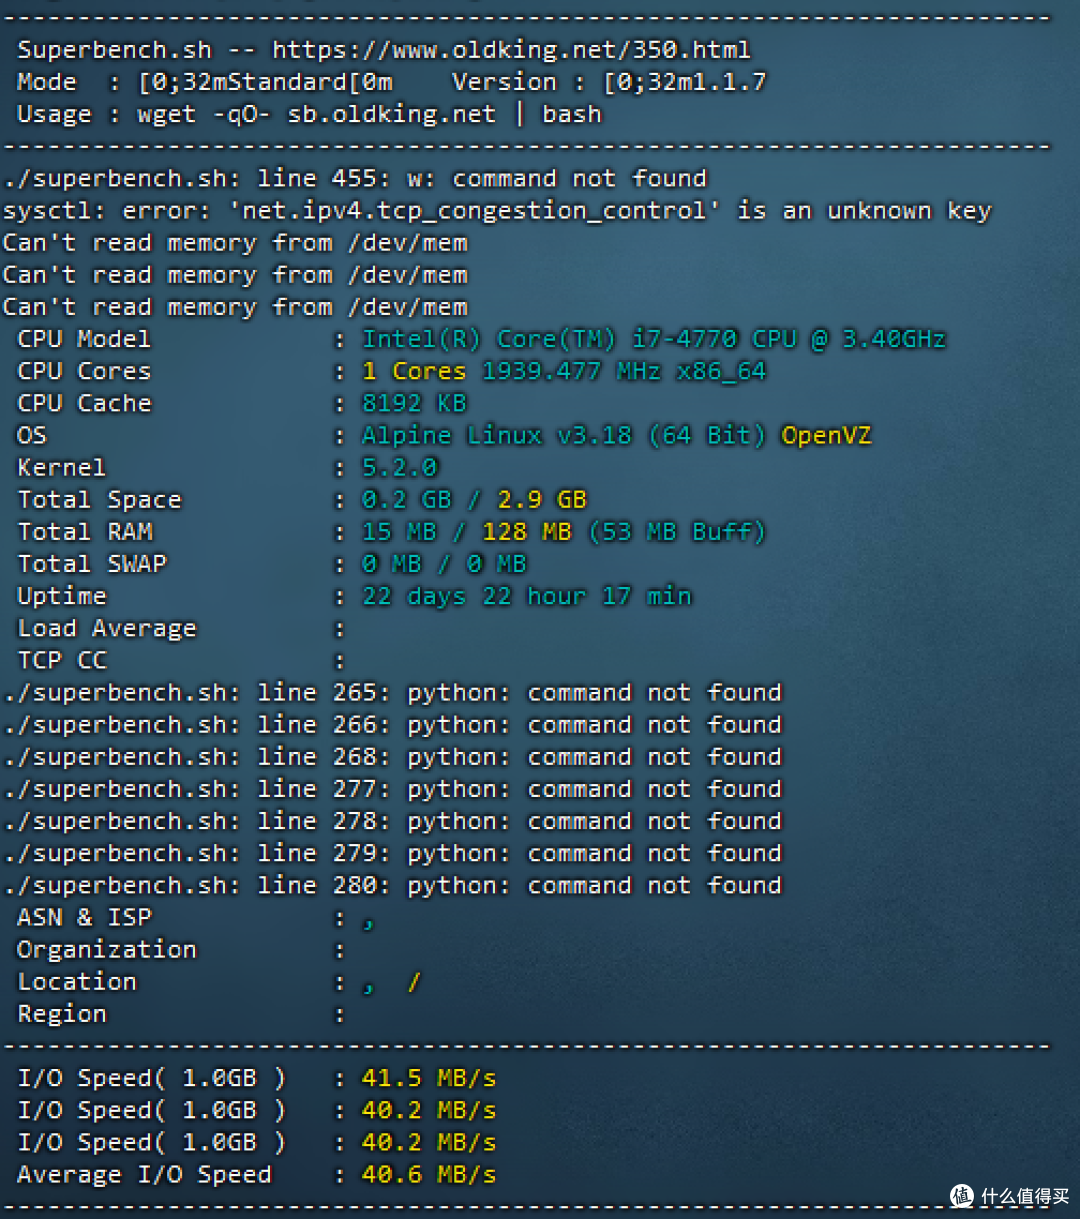Select the Intel Core i7-4770 CPU model value
1080x1219 pixels.
tap(654, 339)
